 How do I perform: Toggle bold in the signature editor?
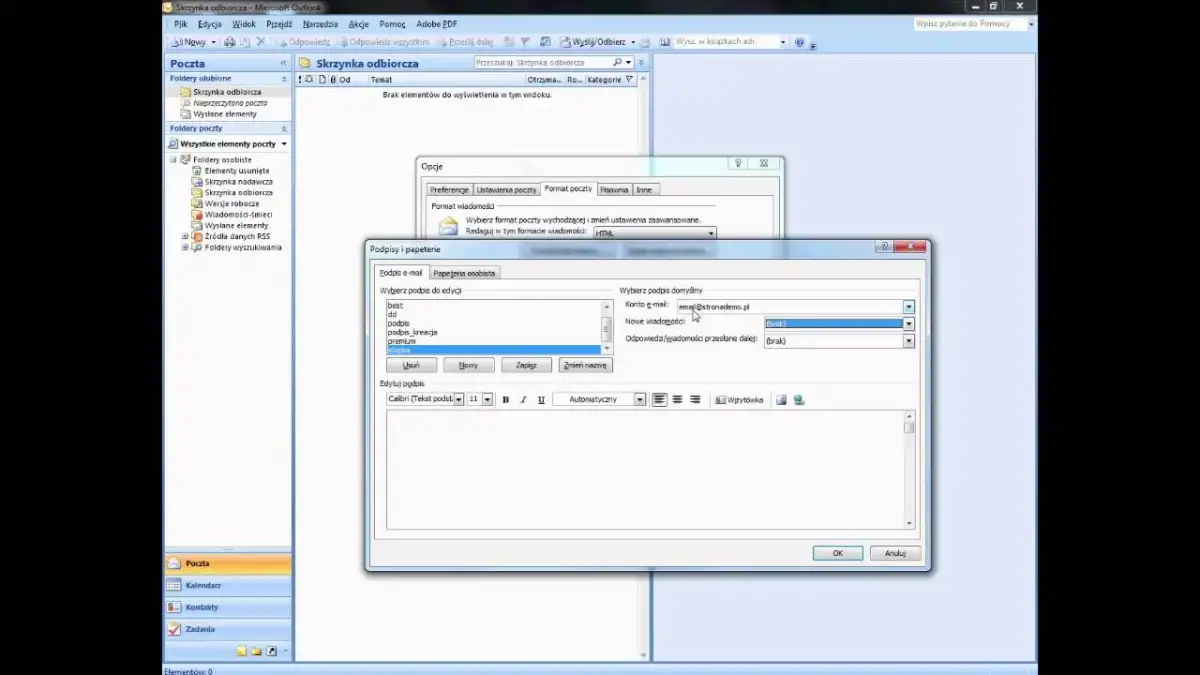[505, 400]
